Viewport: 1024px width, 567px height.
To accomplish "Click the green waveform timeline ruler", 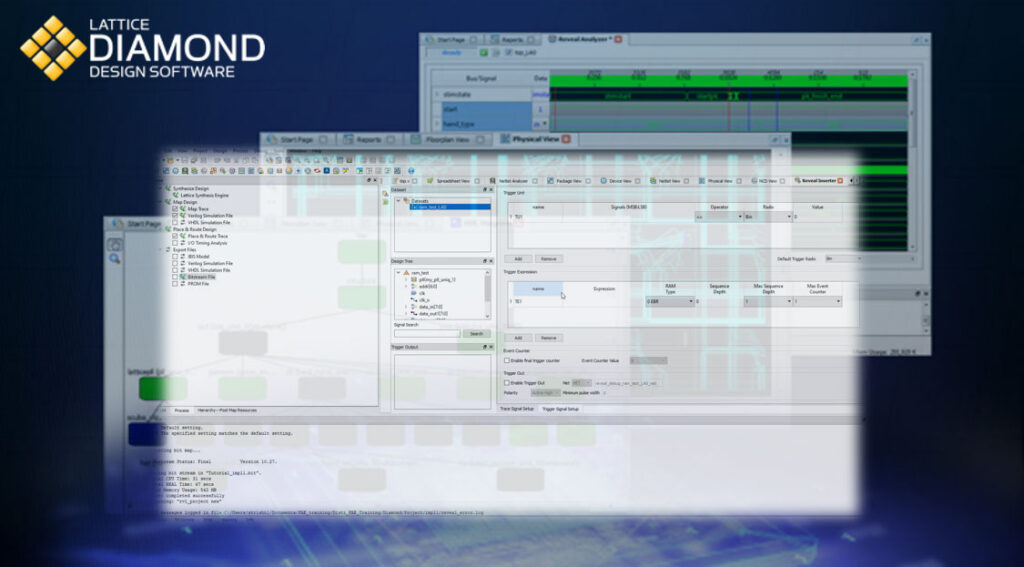I will (x=730, y=76).
